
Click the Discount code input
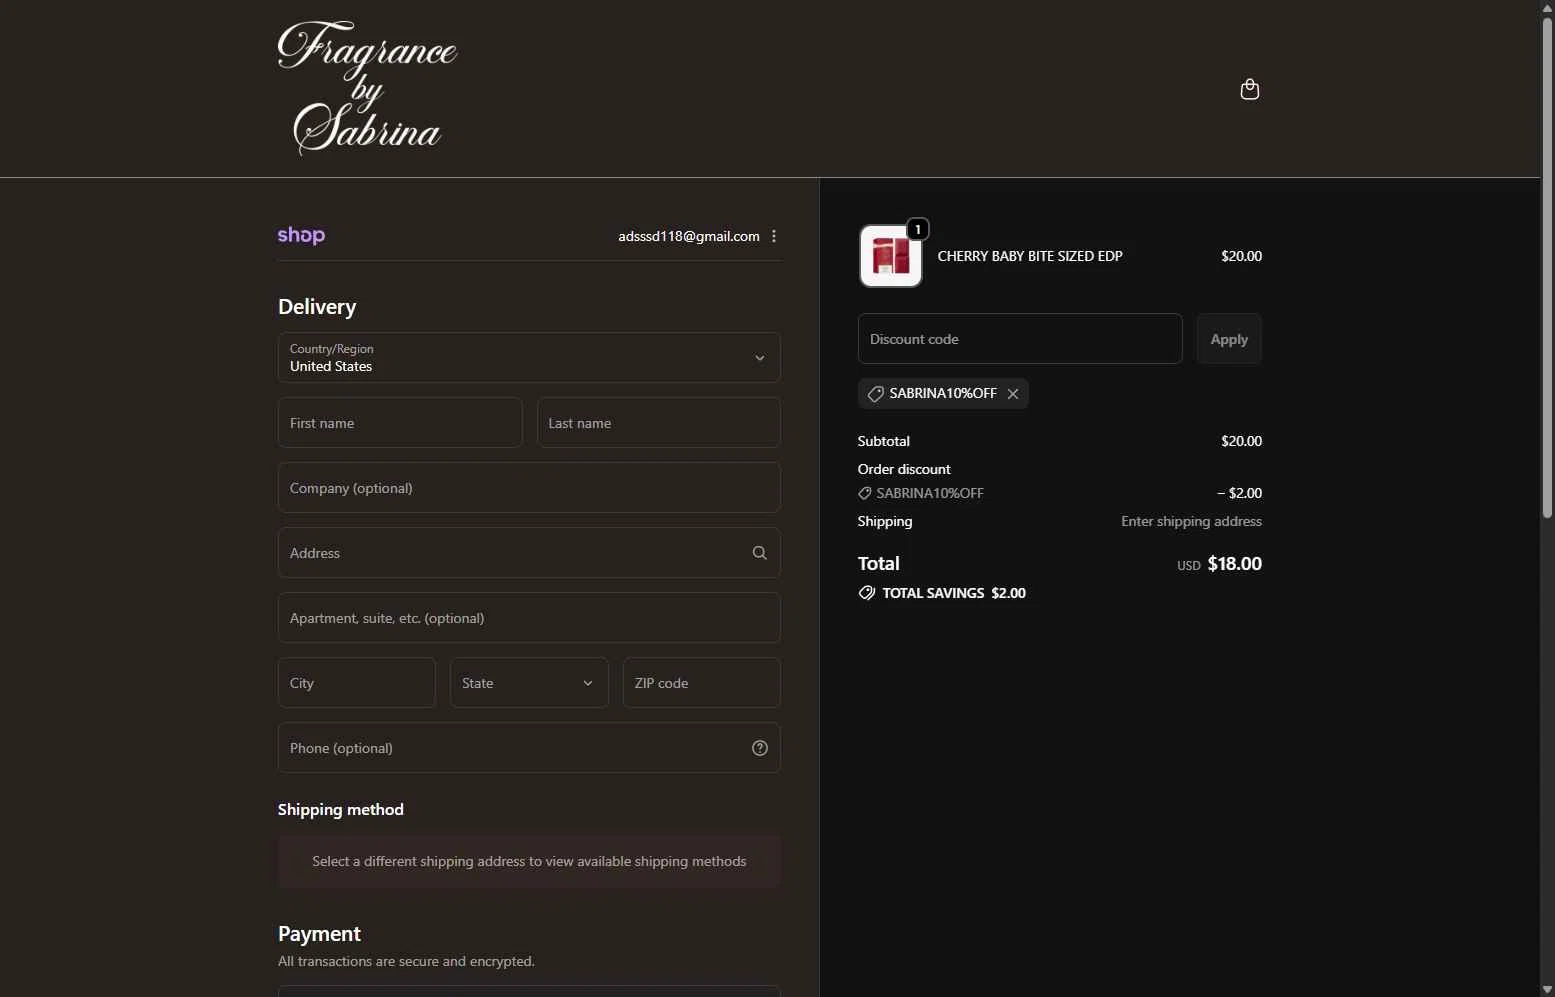tap(1020, 339)
